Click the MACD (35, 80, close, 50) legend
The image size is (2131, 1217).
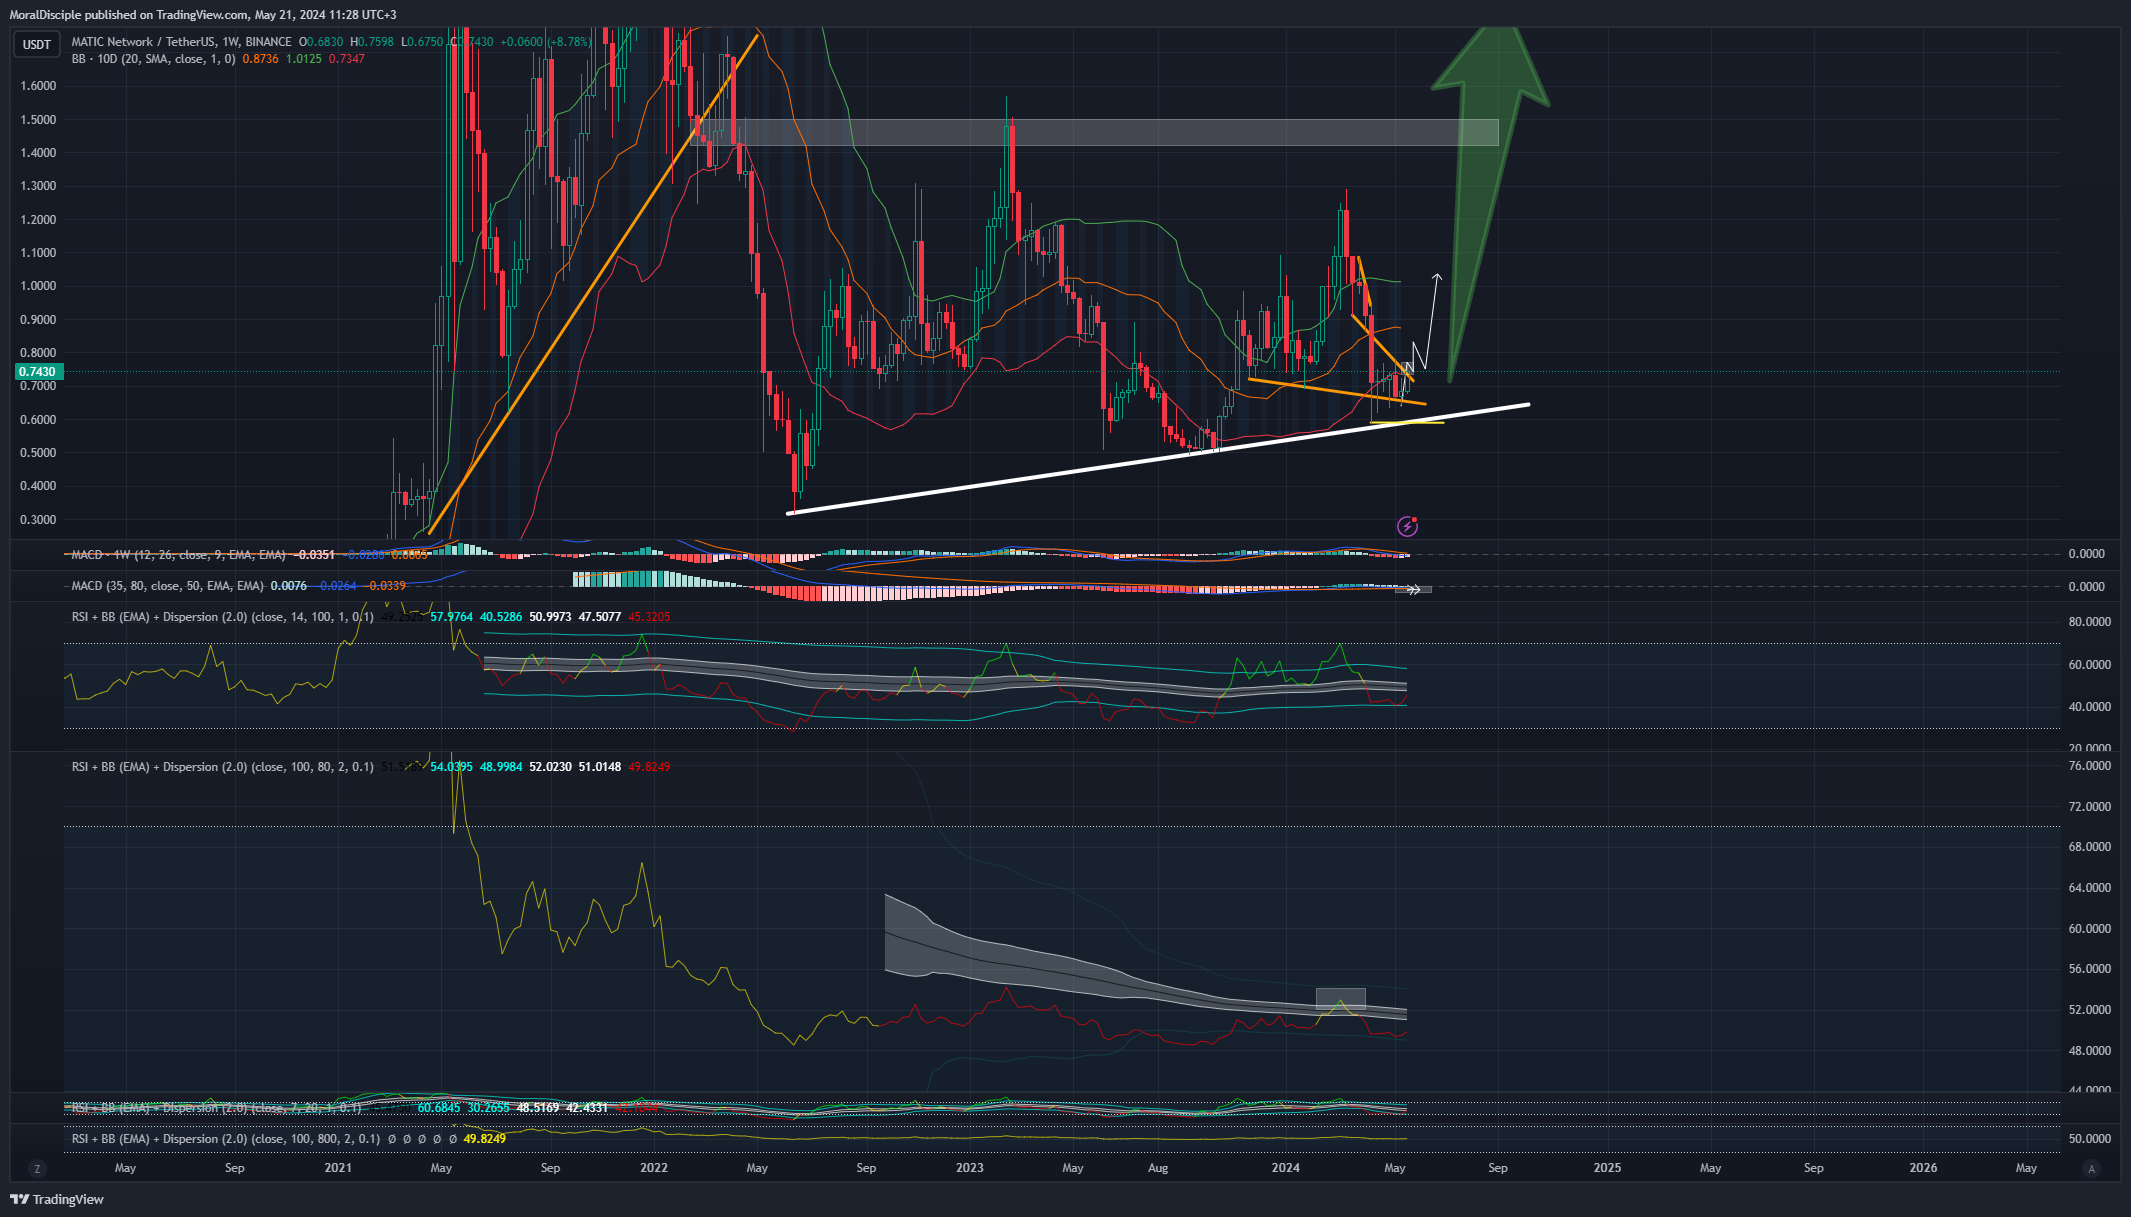coord(167,586)
